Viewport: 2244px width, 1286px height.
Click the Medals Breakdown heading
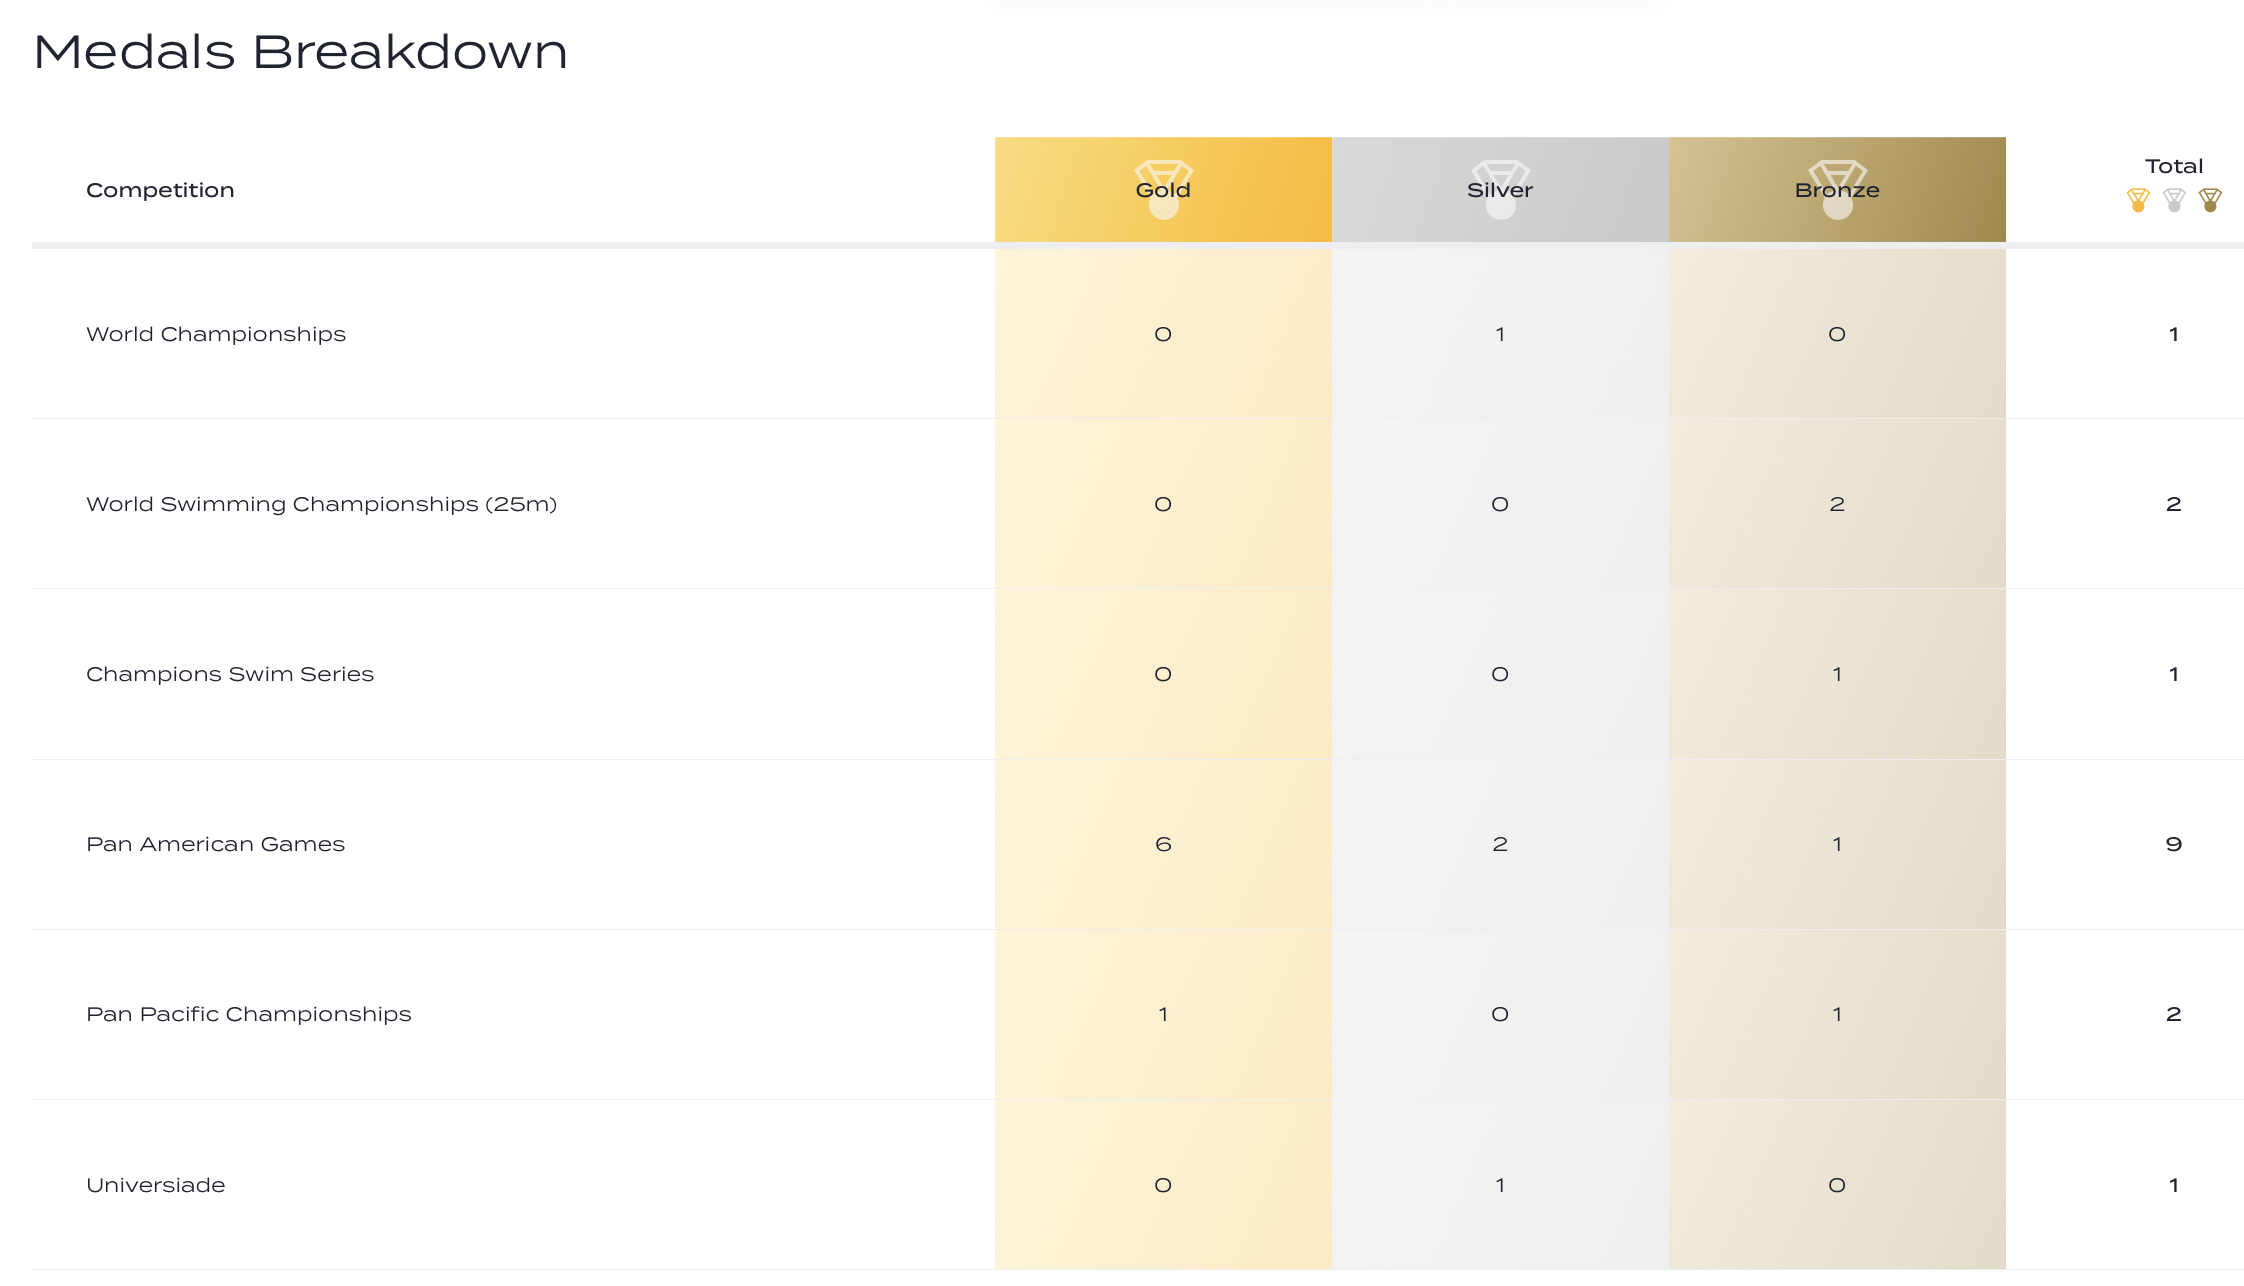pos(300,52)
